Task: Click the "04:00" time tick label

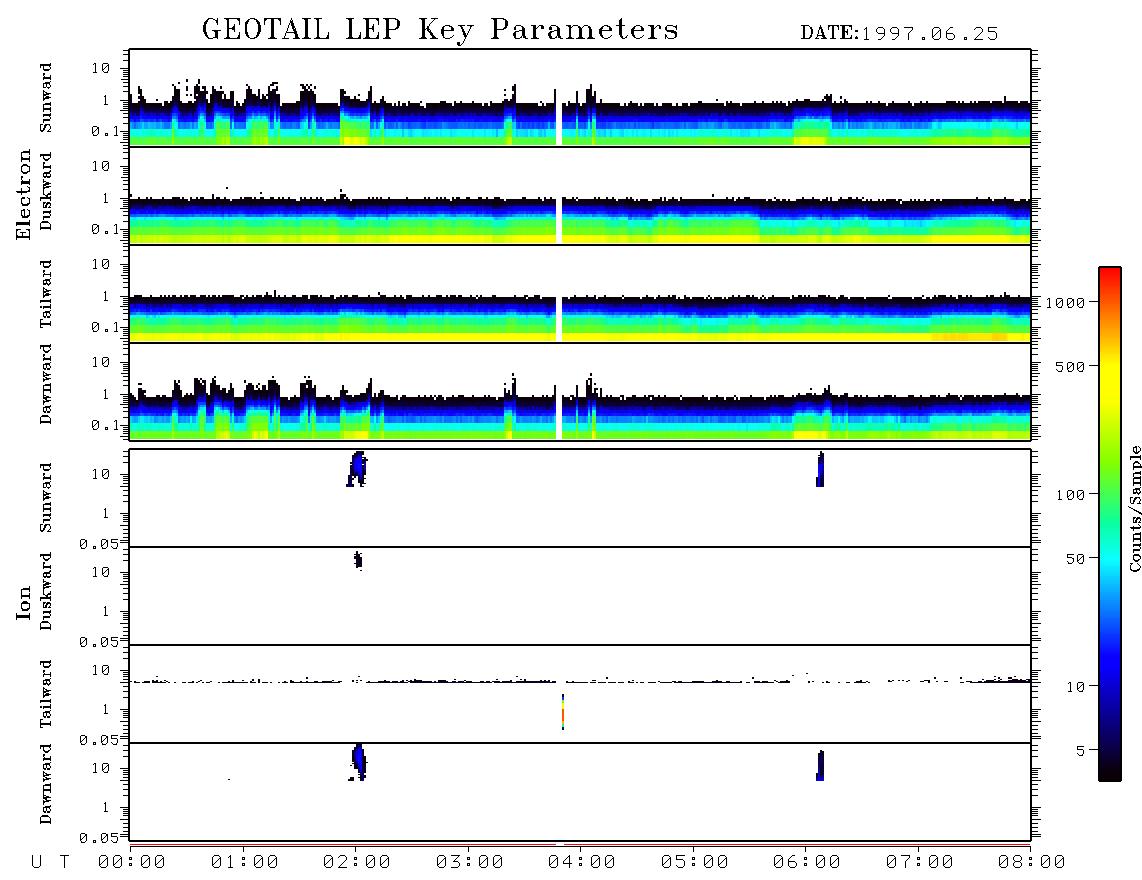Action: click(x=581, y=863)
